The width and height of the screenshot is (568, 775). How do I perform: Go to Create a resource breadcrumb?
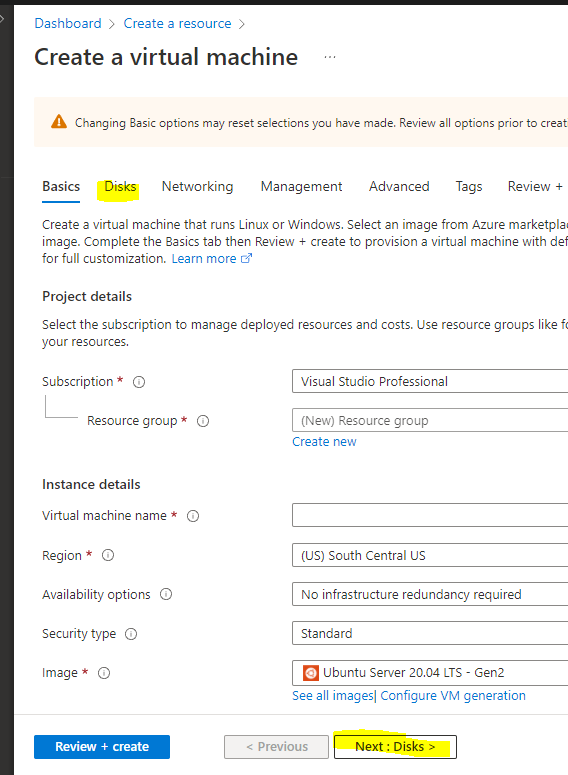tap(177, 23)
